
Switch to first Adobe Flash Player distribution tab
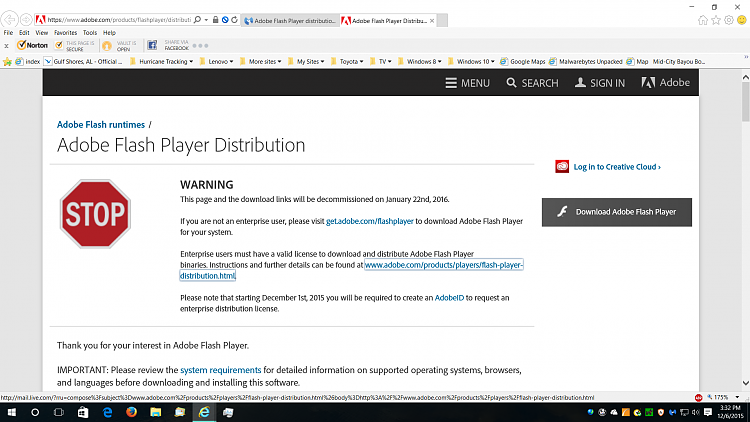click(290, 21)
